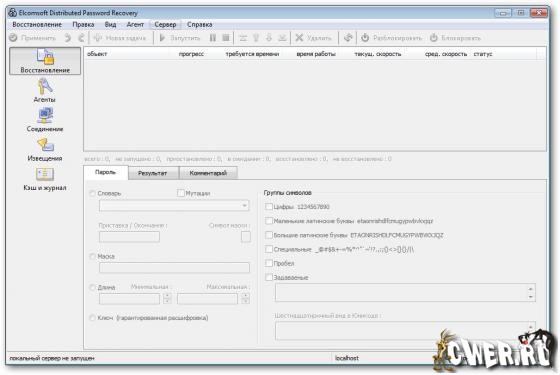Click the Максимальная length stepper arrows
This screenshot has height=375, width=560.
[x=245, y=299]
